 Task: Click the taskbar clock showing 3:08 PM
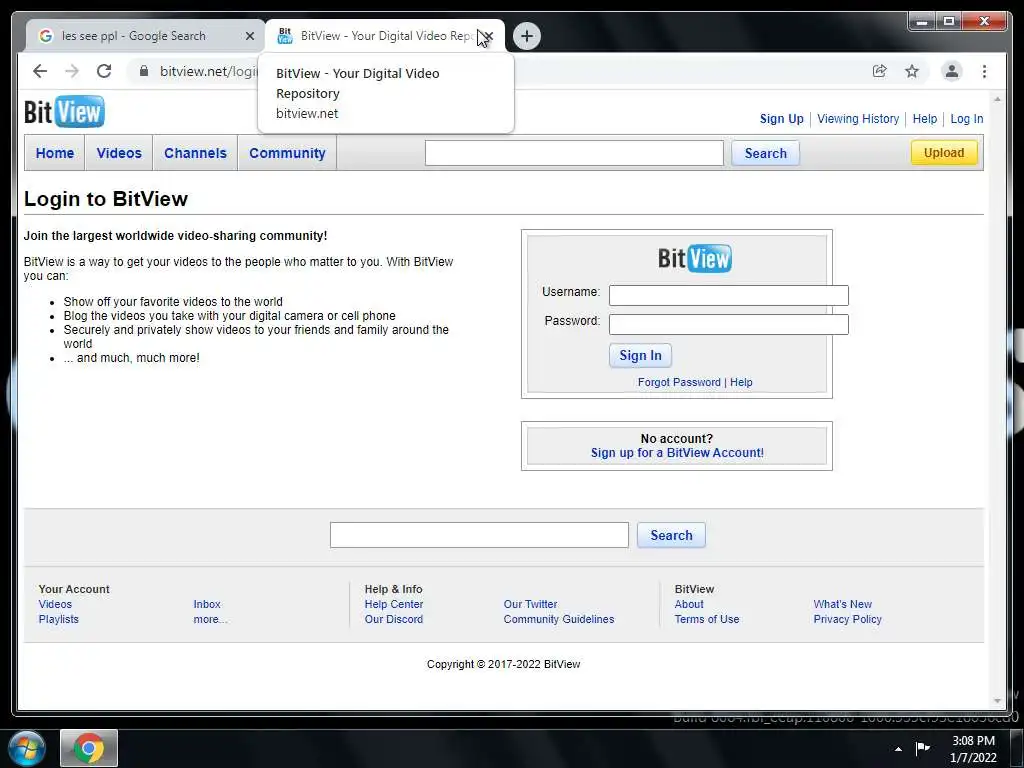click(973, 748)
